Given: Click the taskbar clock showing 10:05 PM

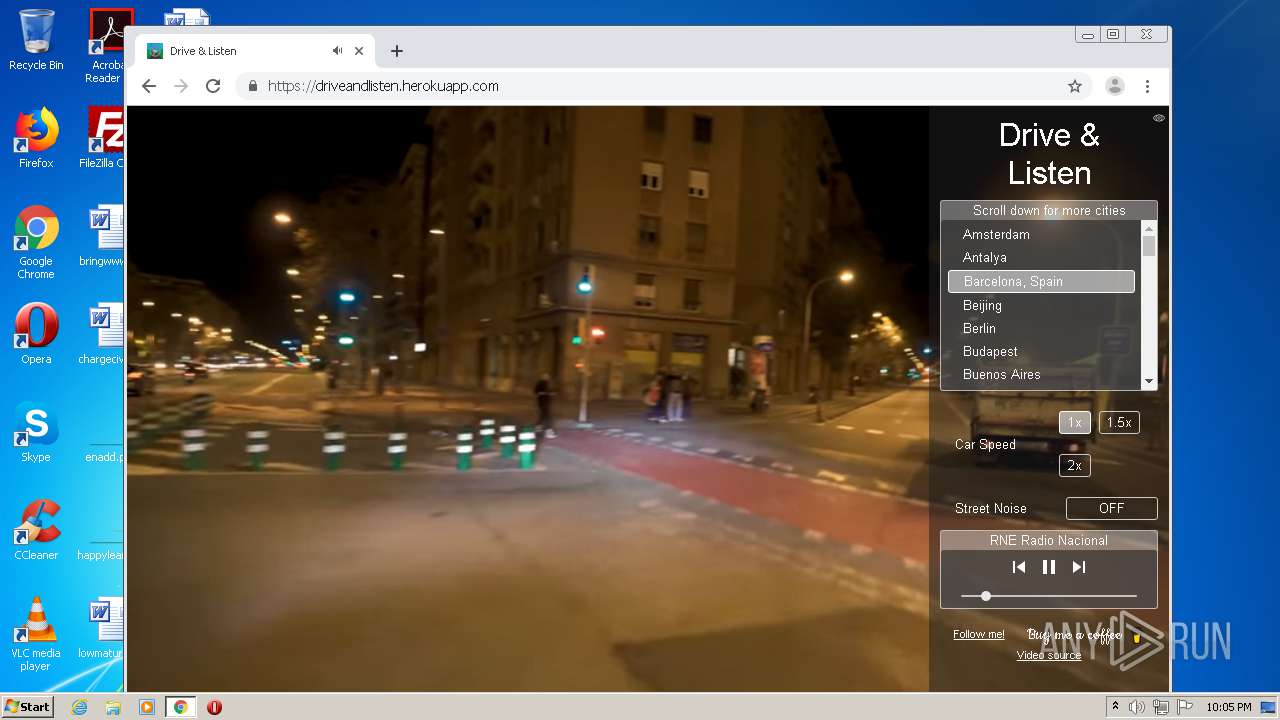Looking at the screenshot, I should 1228,707.
